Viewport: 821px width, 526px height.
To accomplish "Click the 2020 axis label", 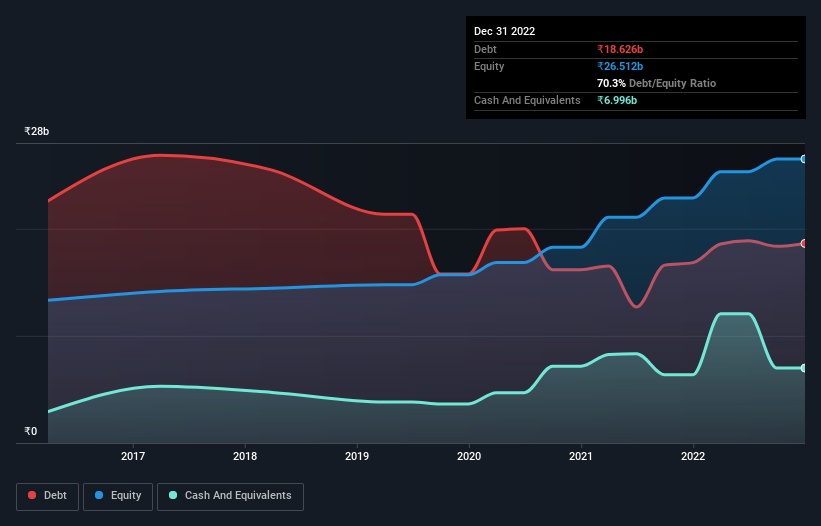I will click(x=469, y=456).
